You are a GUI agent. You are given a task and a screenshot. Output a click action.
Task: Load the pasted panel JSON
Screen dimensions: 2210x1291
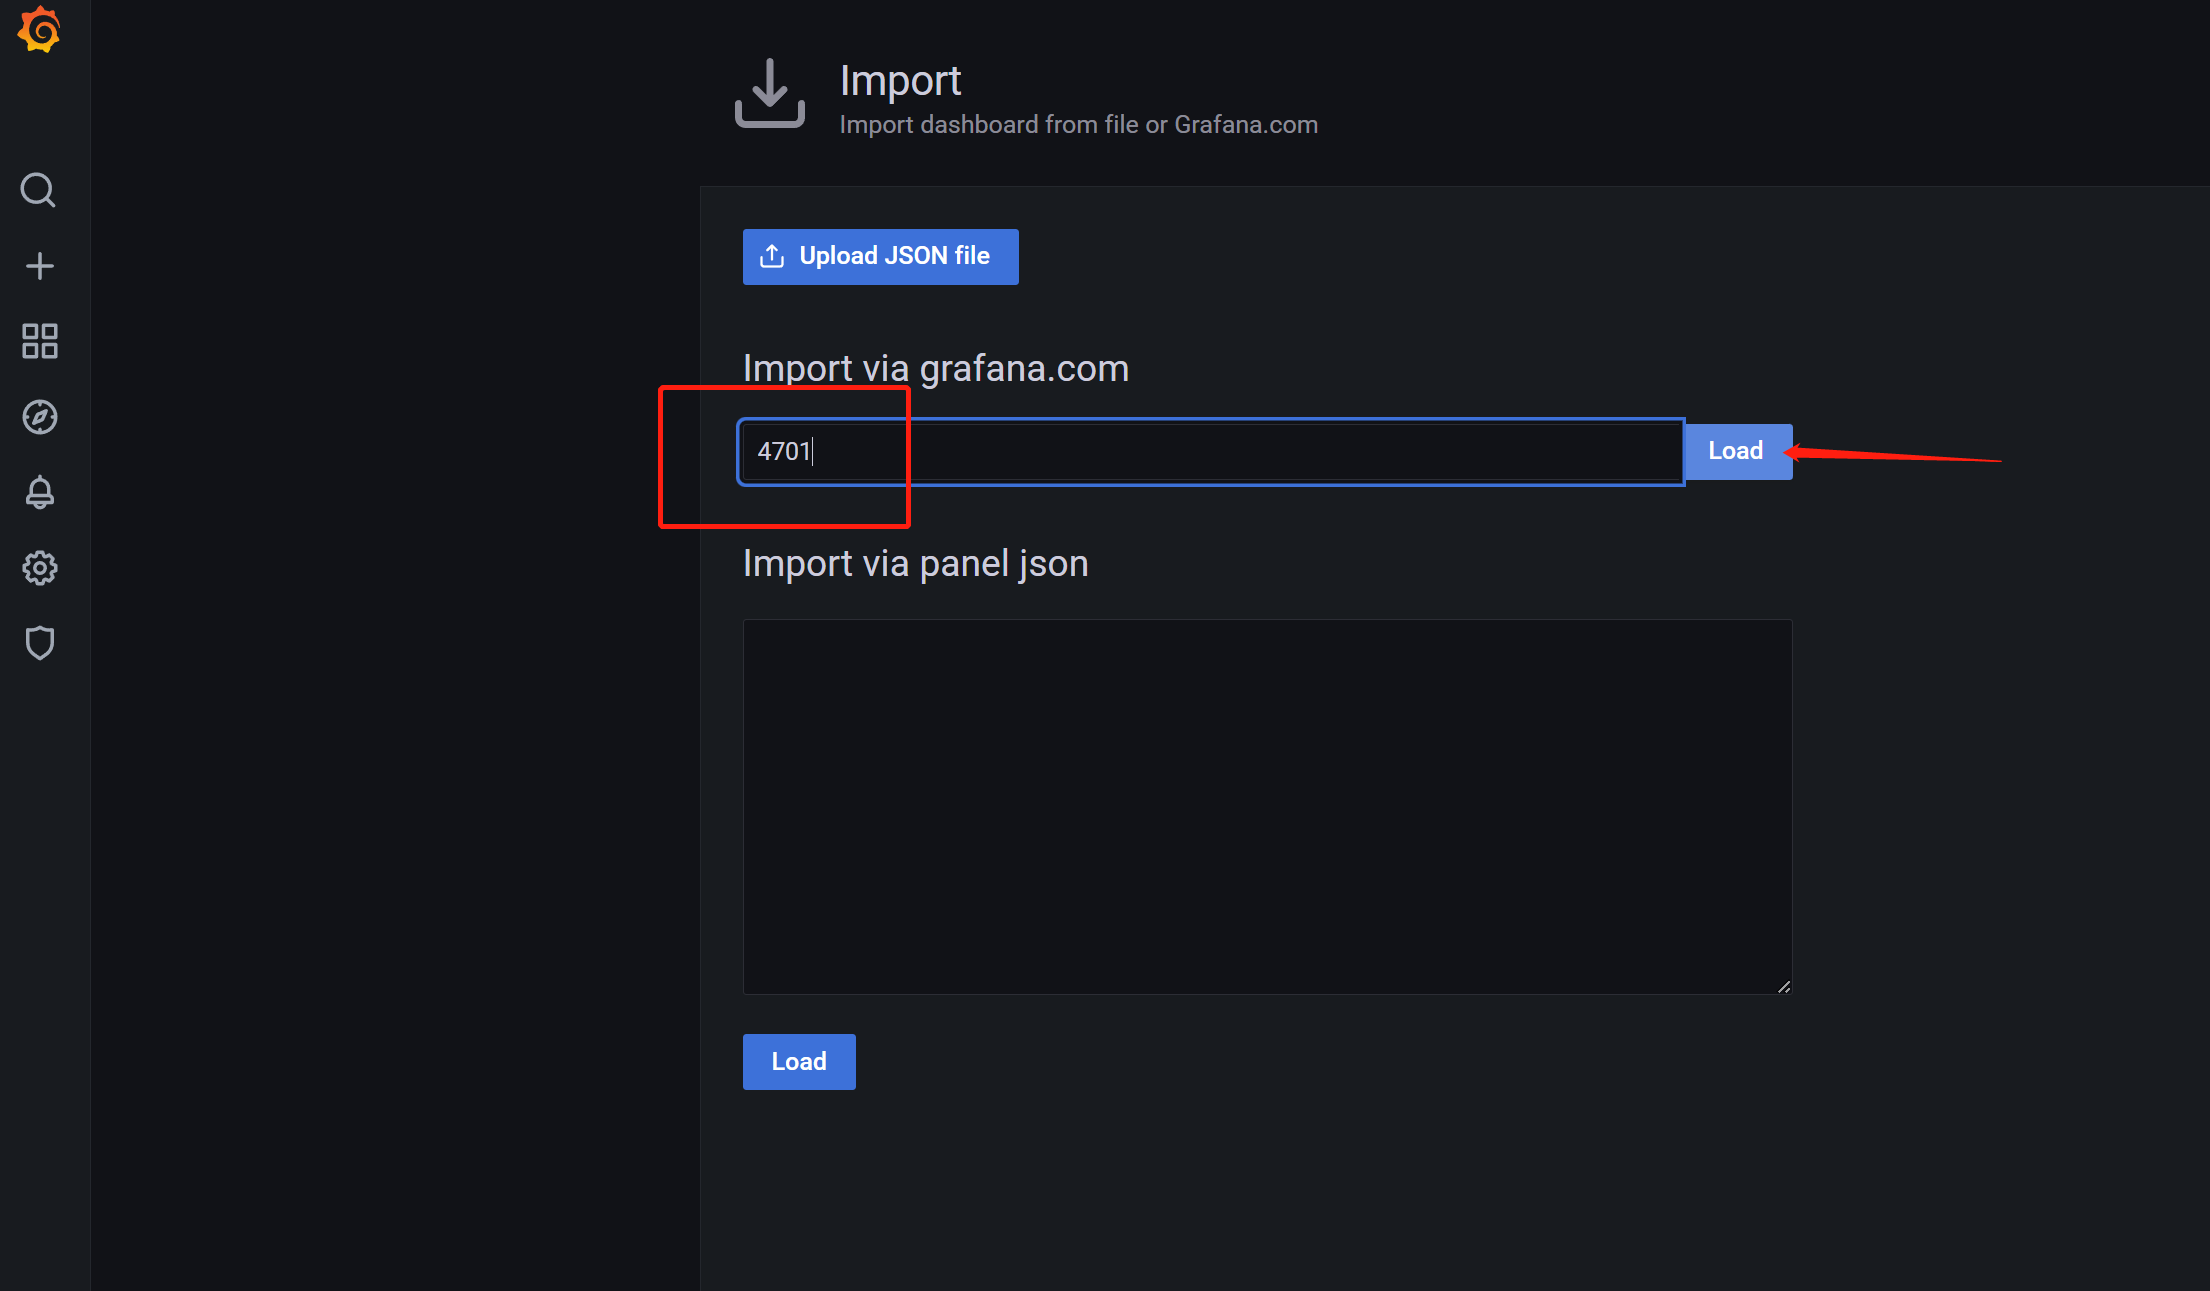tap(799, 1062)
